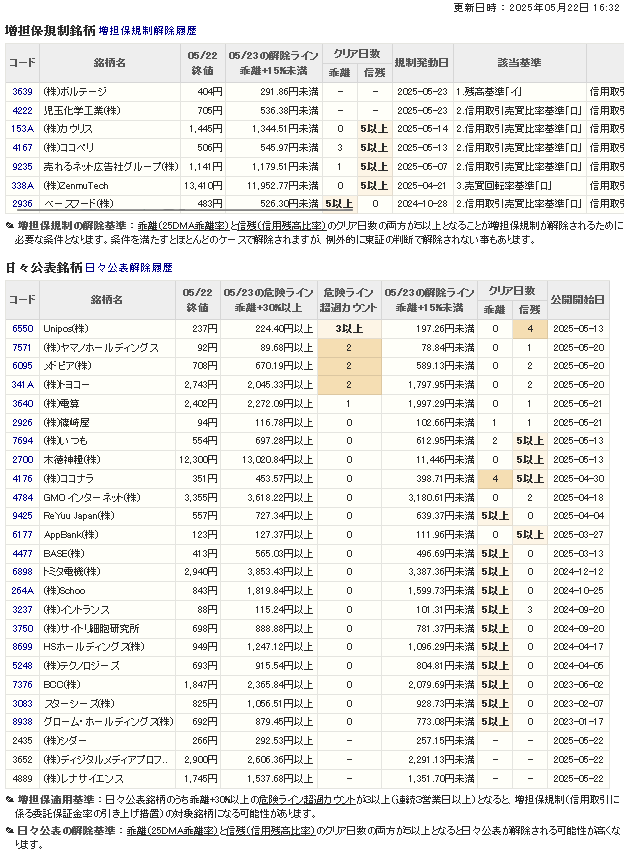Select the 3.売買回転率基準「ロ」 criteria cell
Screen dimensions: 634x860
[x=519, y=185]
